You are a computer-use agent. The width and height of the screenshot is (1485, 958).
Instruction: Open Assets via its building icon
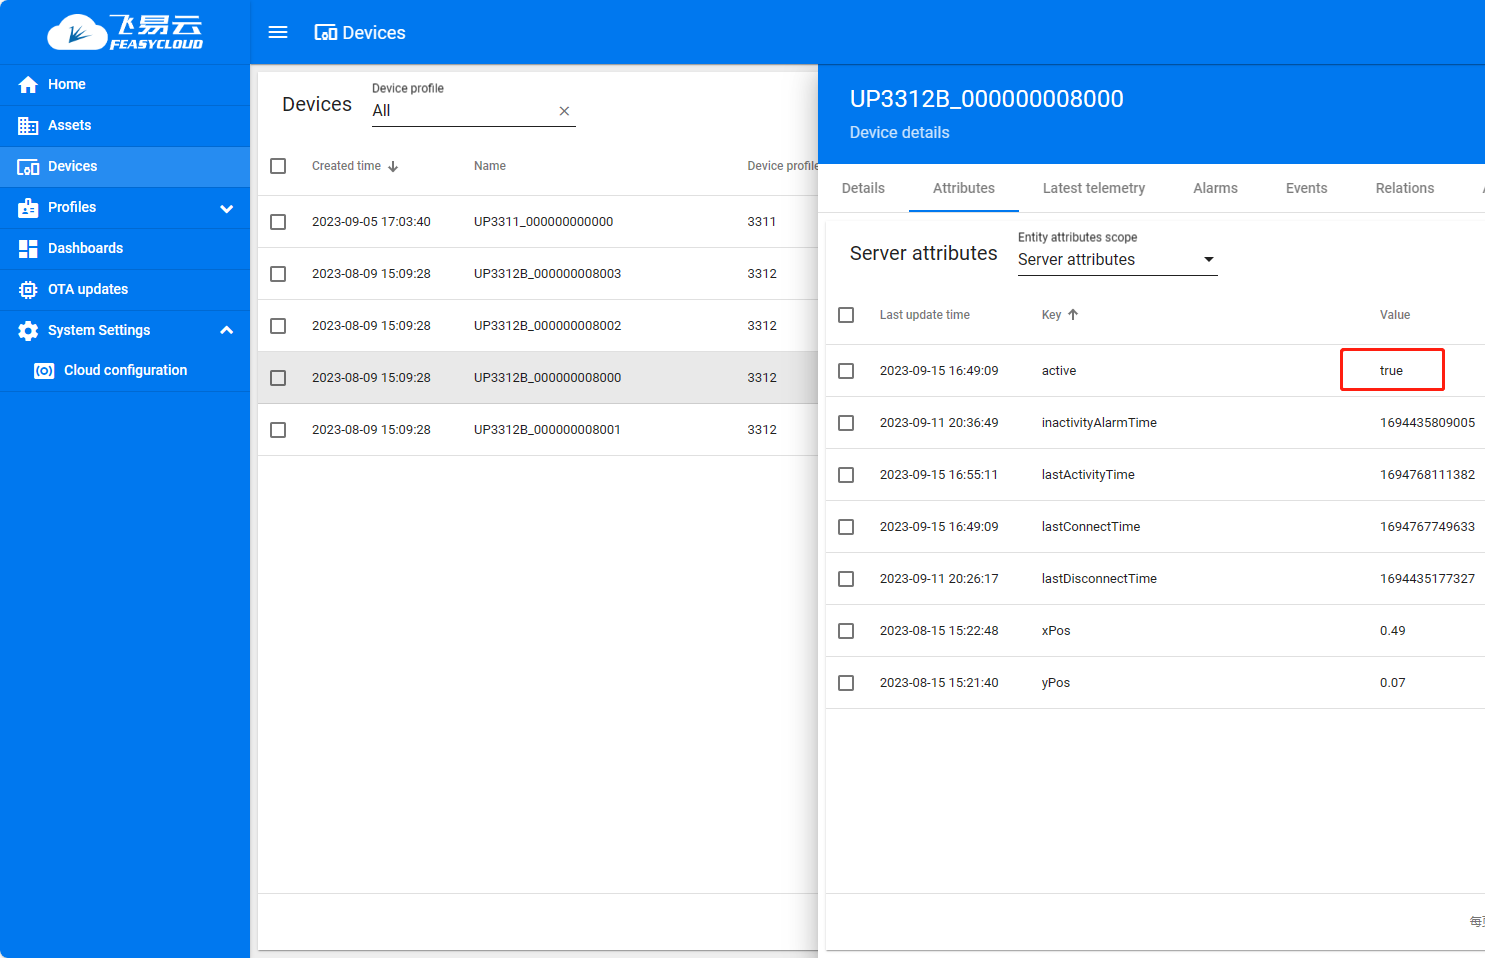click(28, 126)
